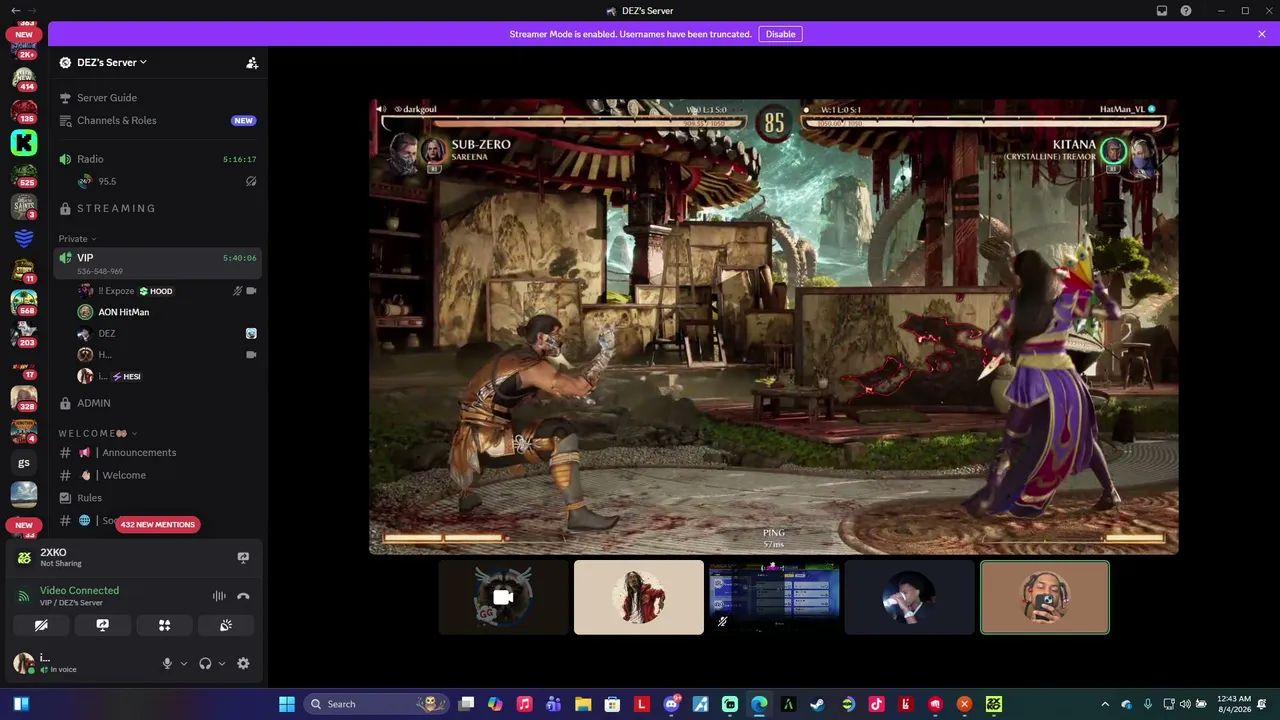1280x720 pixels.
Task: Open the 2XKO app on the taskbar
Action: [x=993, y=704]
